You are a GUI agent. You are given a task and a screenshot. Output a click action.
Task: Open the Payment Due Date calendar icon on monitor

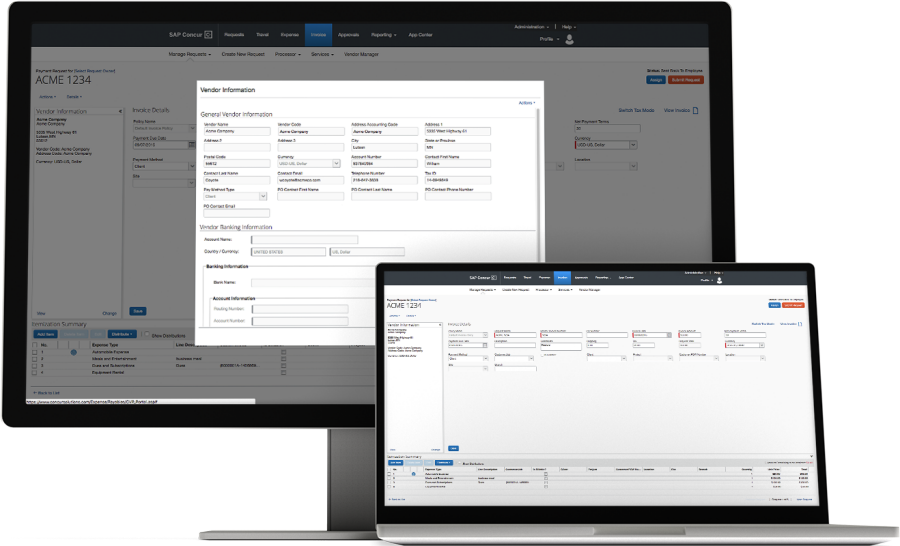(192, 145)
